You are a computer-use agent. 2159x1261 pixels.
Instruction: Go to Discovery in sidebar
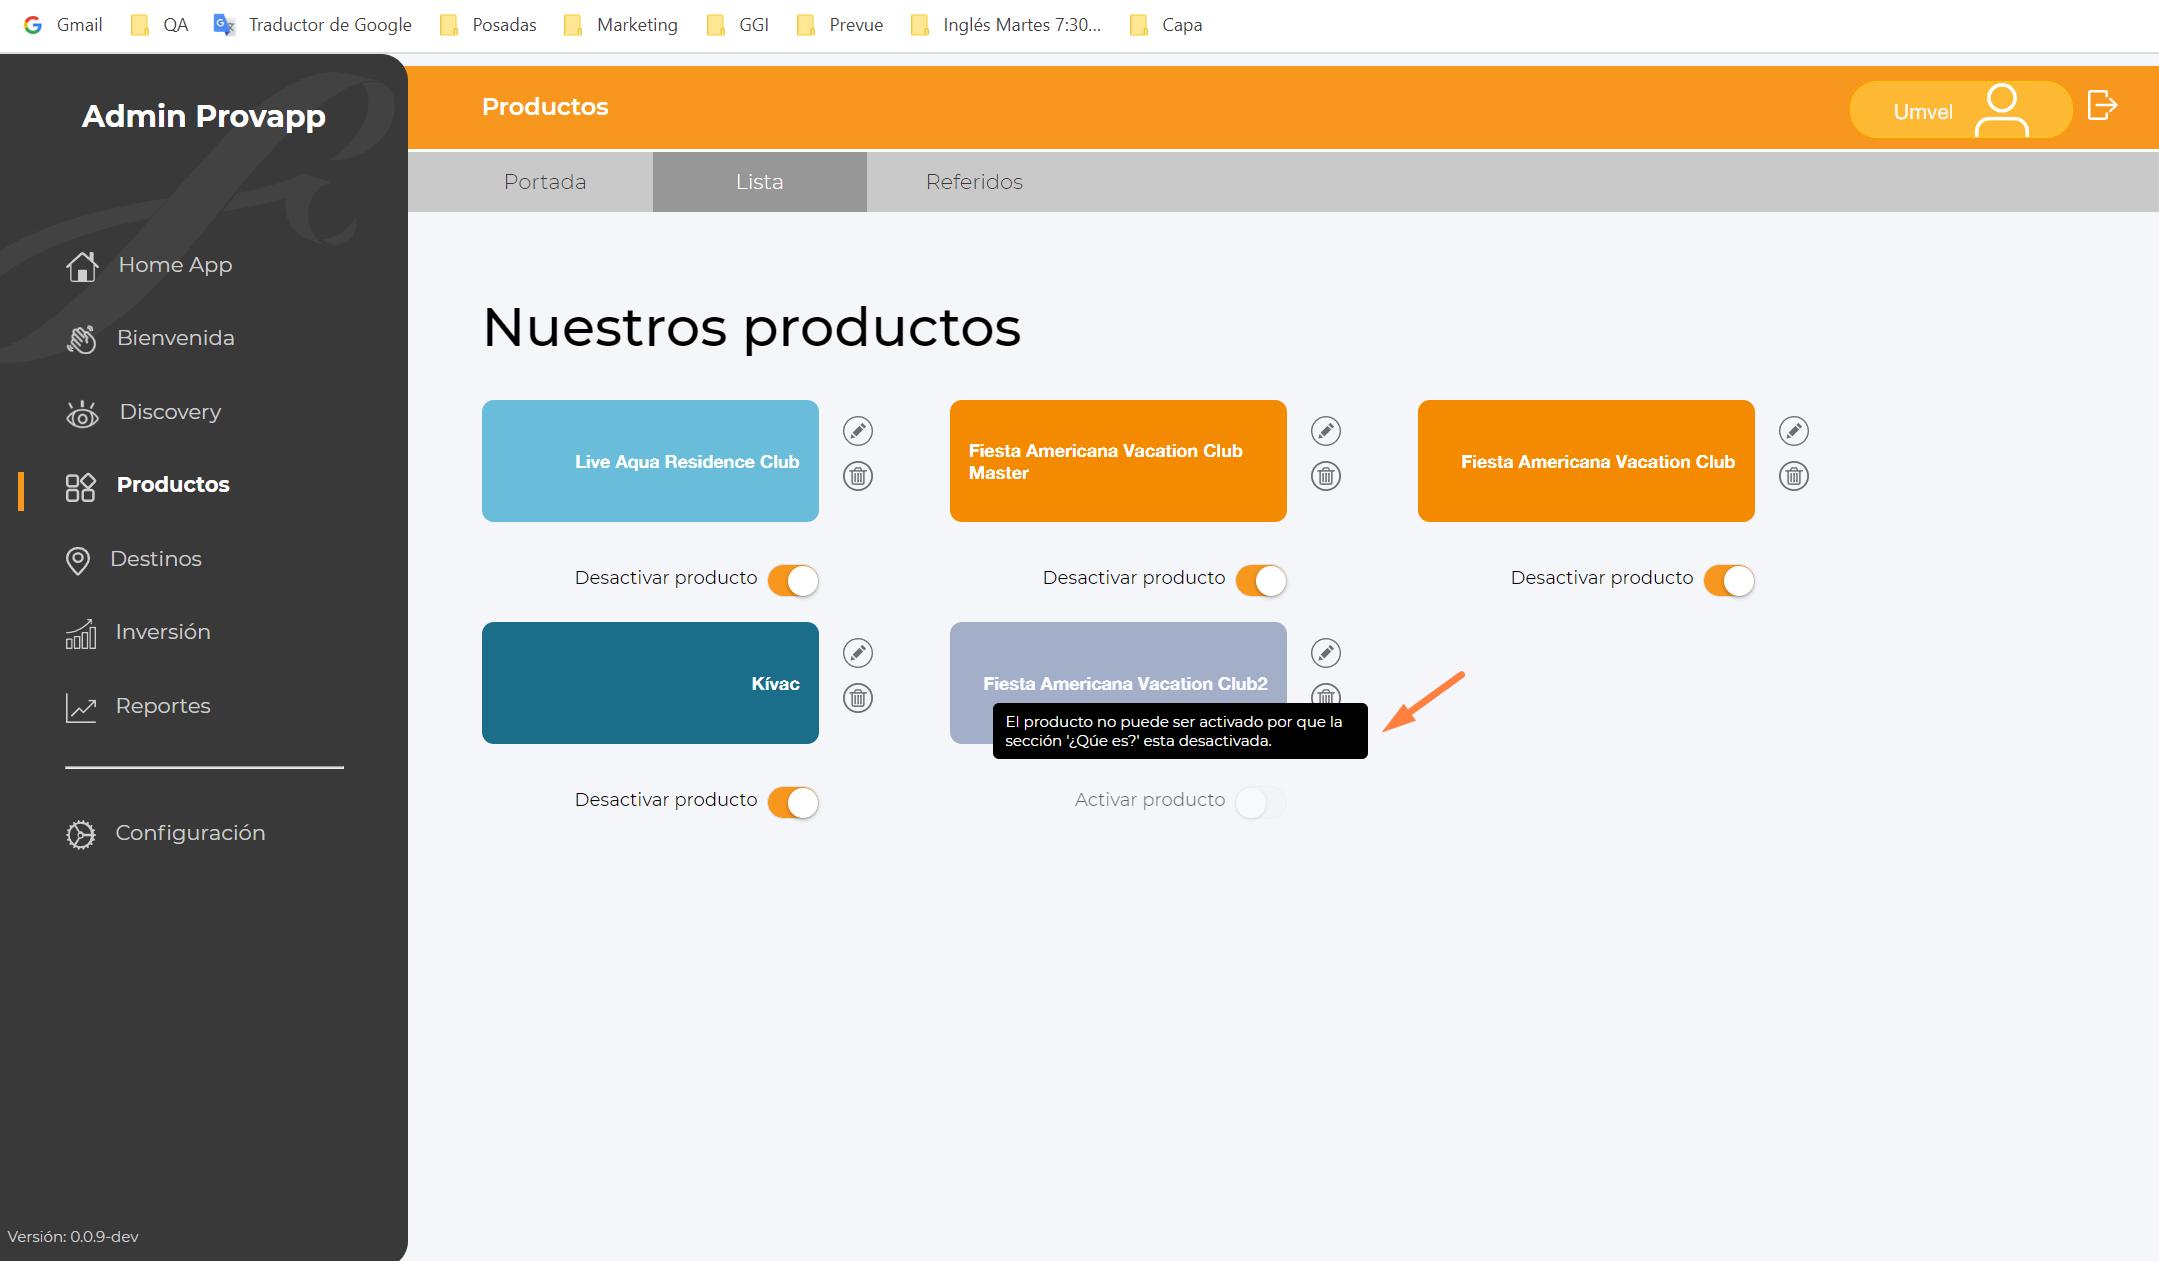[x=169, y=412]
